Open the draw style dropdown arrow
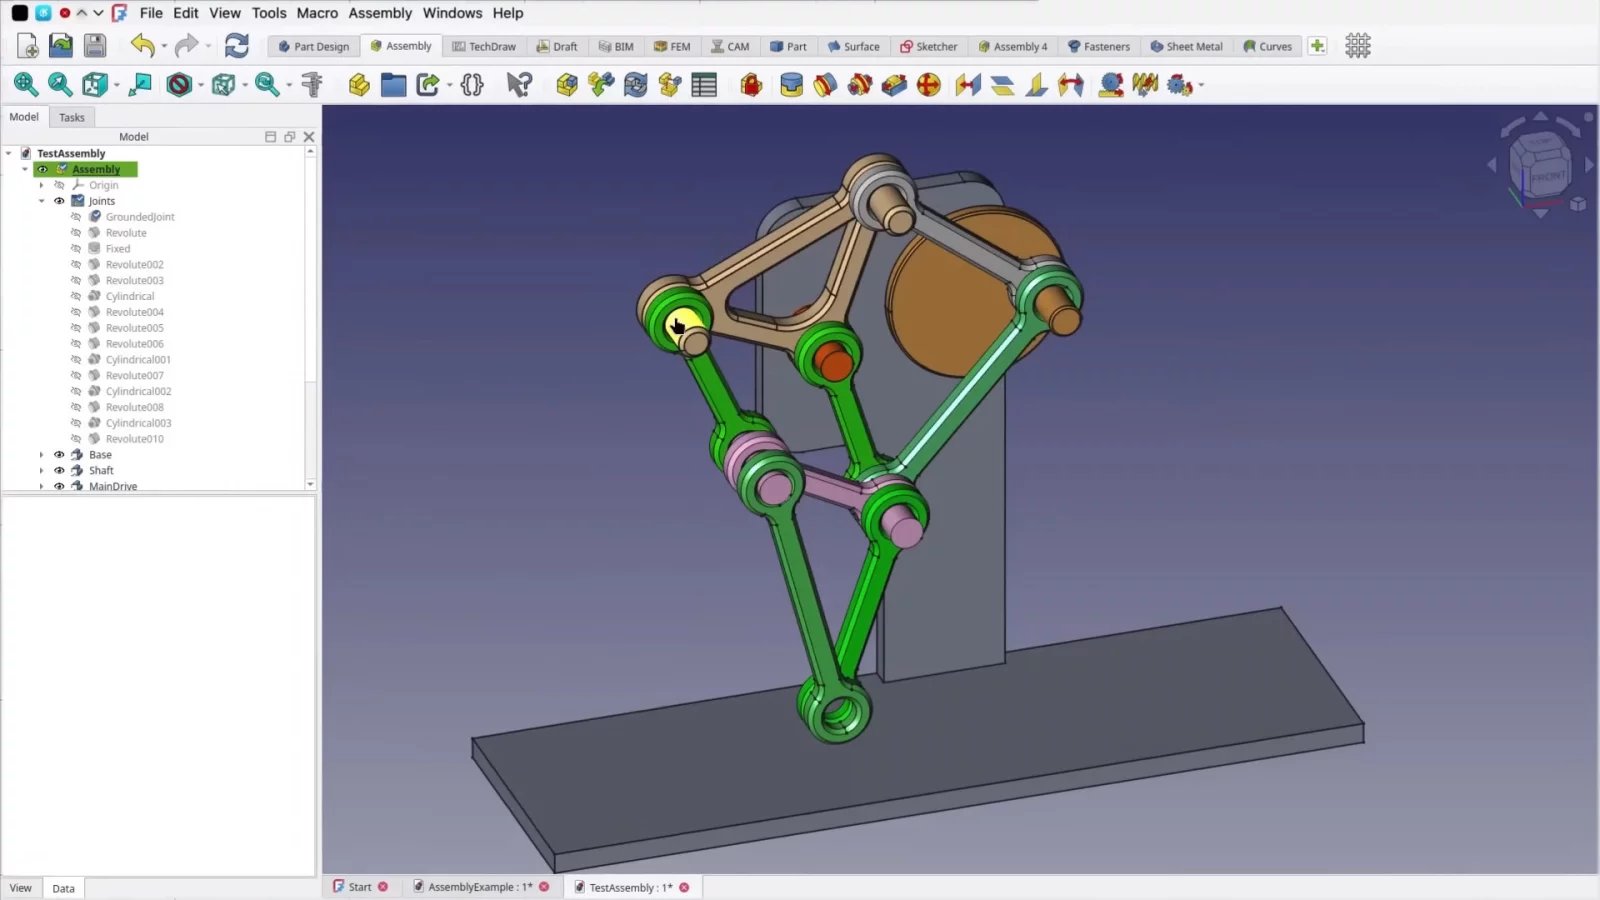 click(201, 85)
